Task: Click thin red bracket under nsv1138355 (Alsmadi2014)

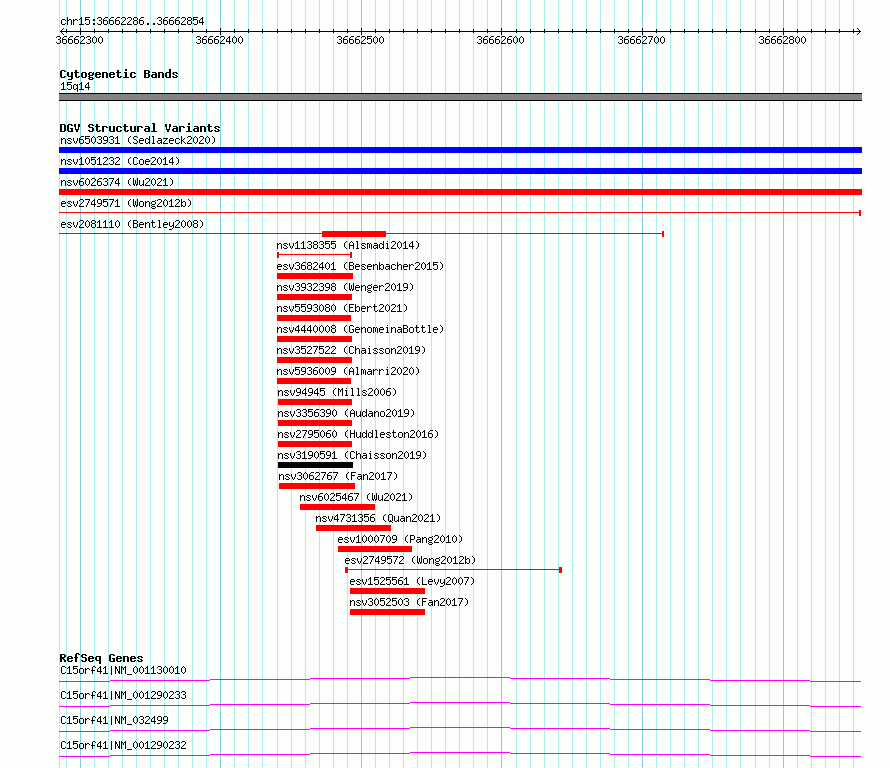Action: (x=314, y=255)
